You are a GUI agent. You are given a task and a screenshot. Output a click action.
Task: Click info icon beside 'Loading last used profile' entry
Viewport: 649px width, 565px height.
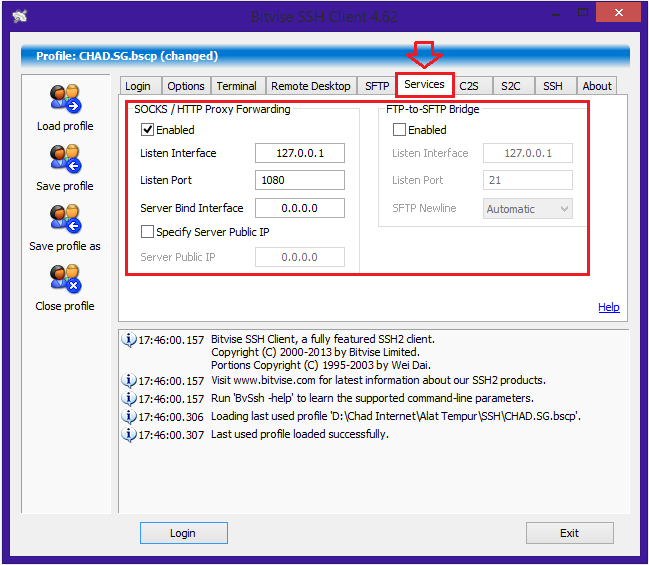pyautogui.click(x=129, y=416)
